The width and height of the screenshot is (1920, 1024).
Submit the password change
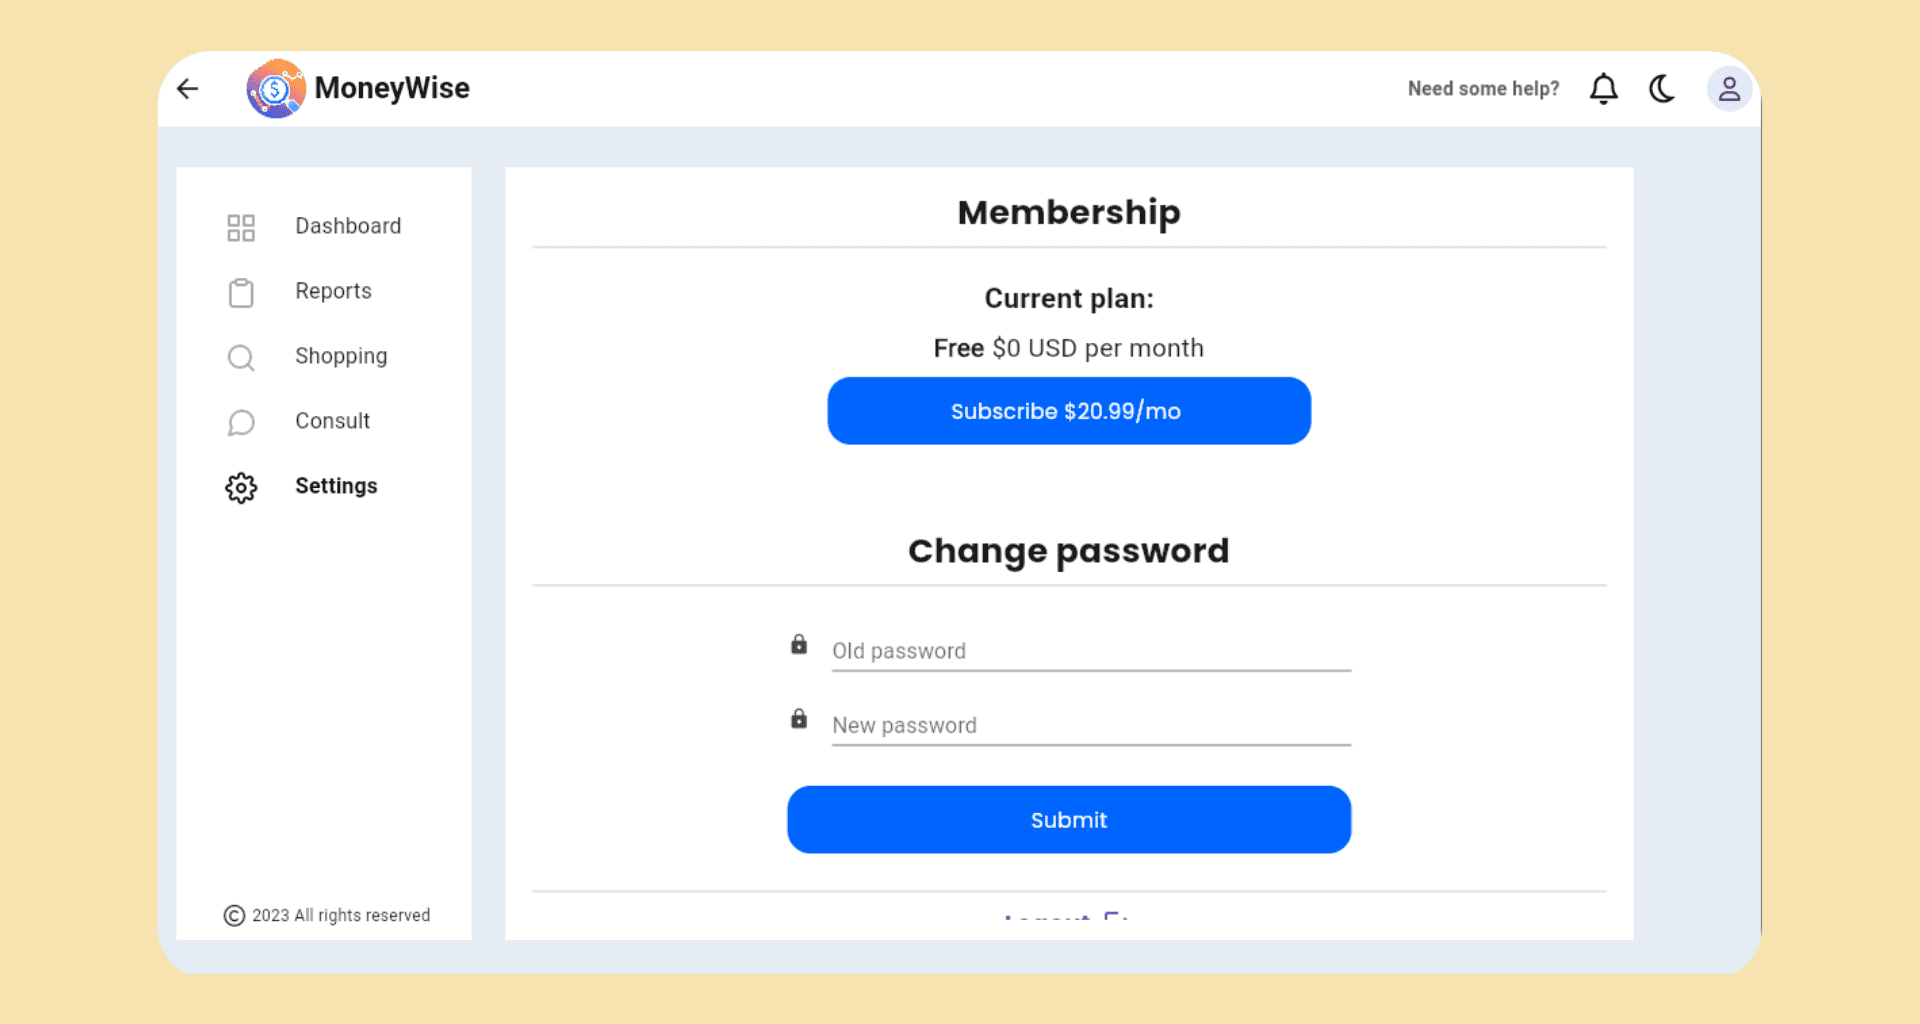(1069, 820)
